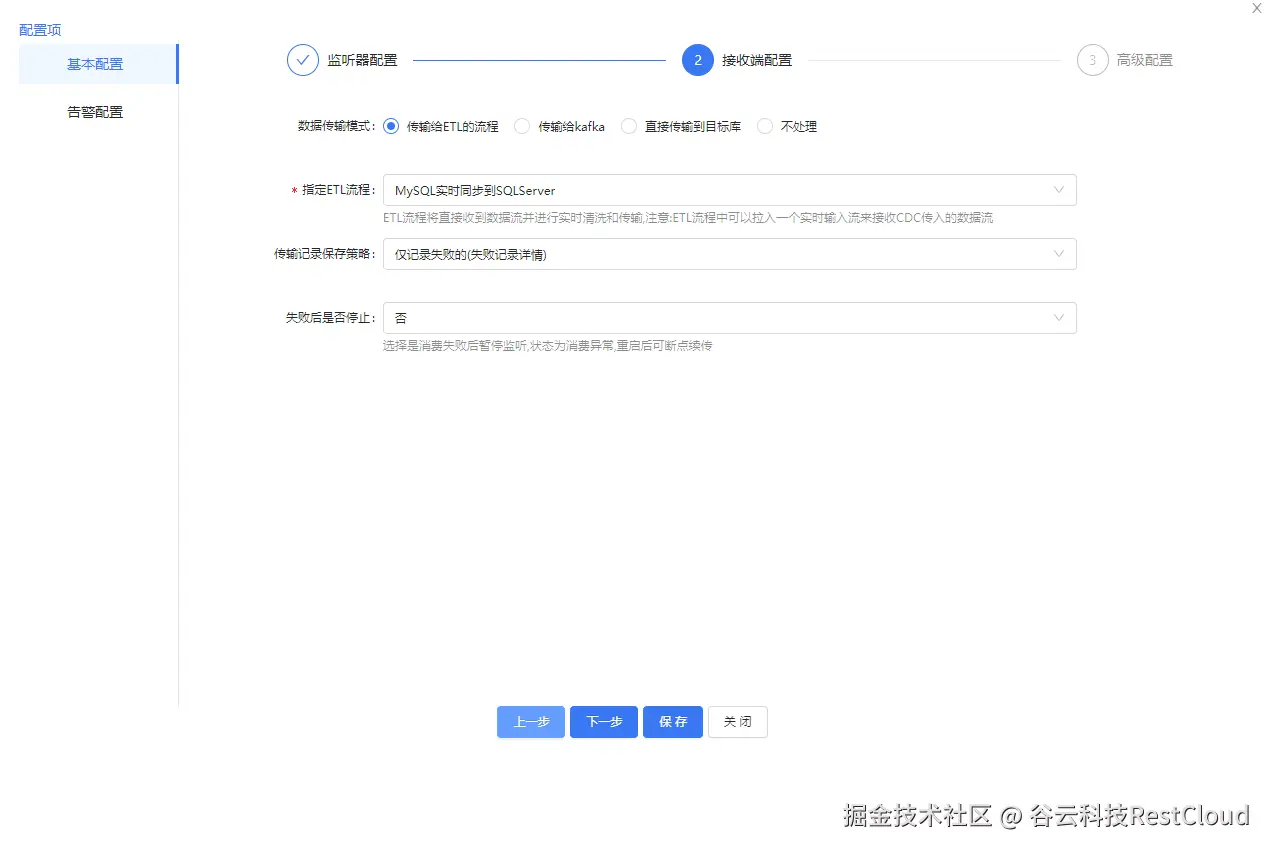This screenshot has height=853, width=1274.
Task: Switch to the 基本配置 tab
Action: [x=98, y=64]
